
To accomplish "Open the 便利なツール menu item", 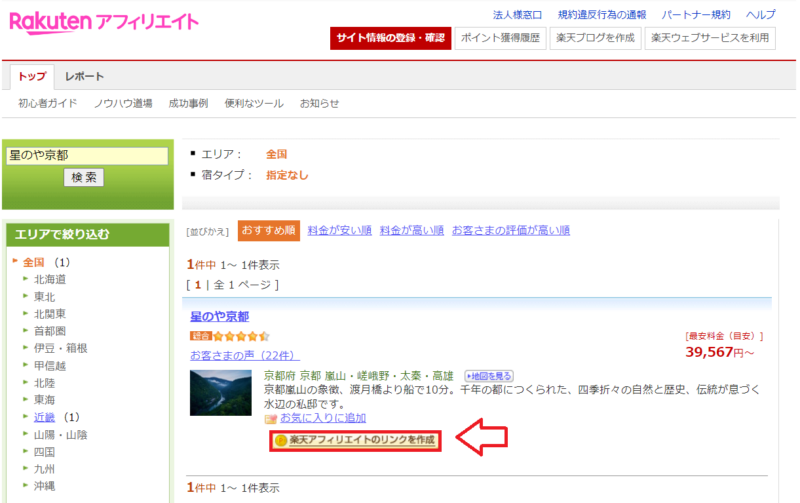I will (256, 104).
